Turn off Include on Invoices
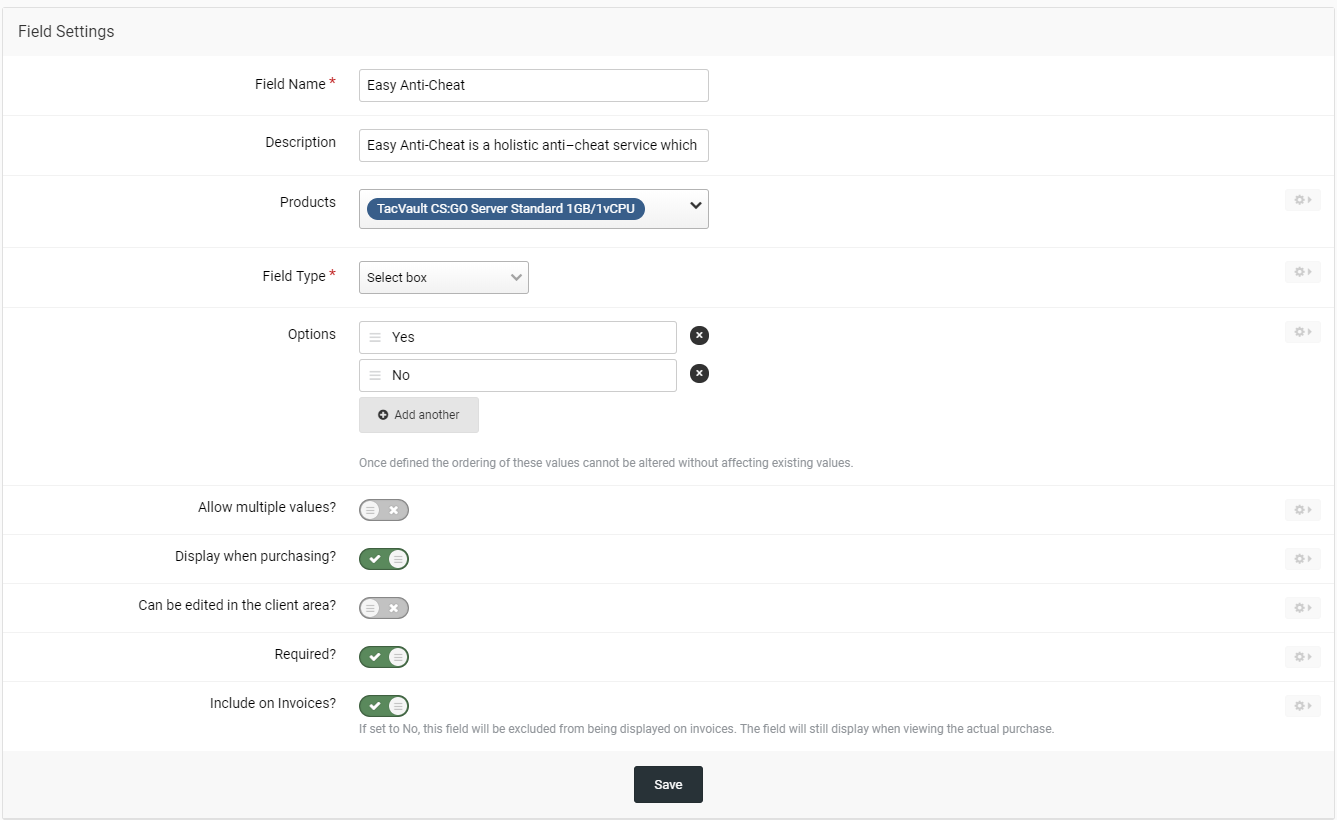The width and height of the screenshot is (1337, 820). point(384,706)
